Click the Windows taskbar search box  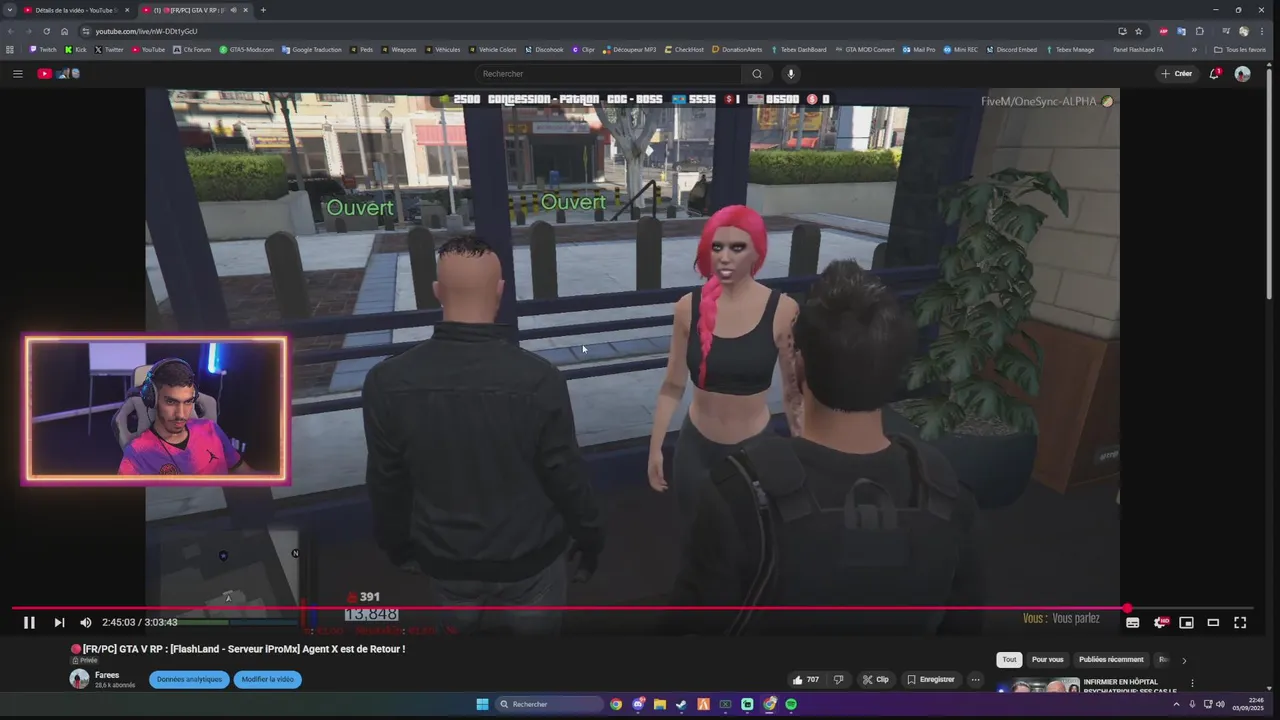(x=550, y=704)
